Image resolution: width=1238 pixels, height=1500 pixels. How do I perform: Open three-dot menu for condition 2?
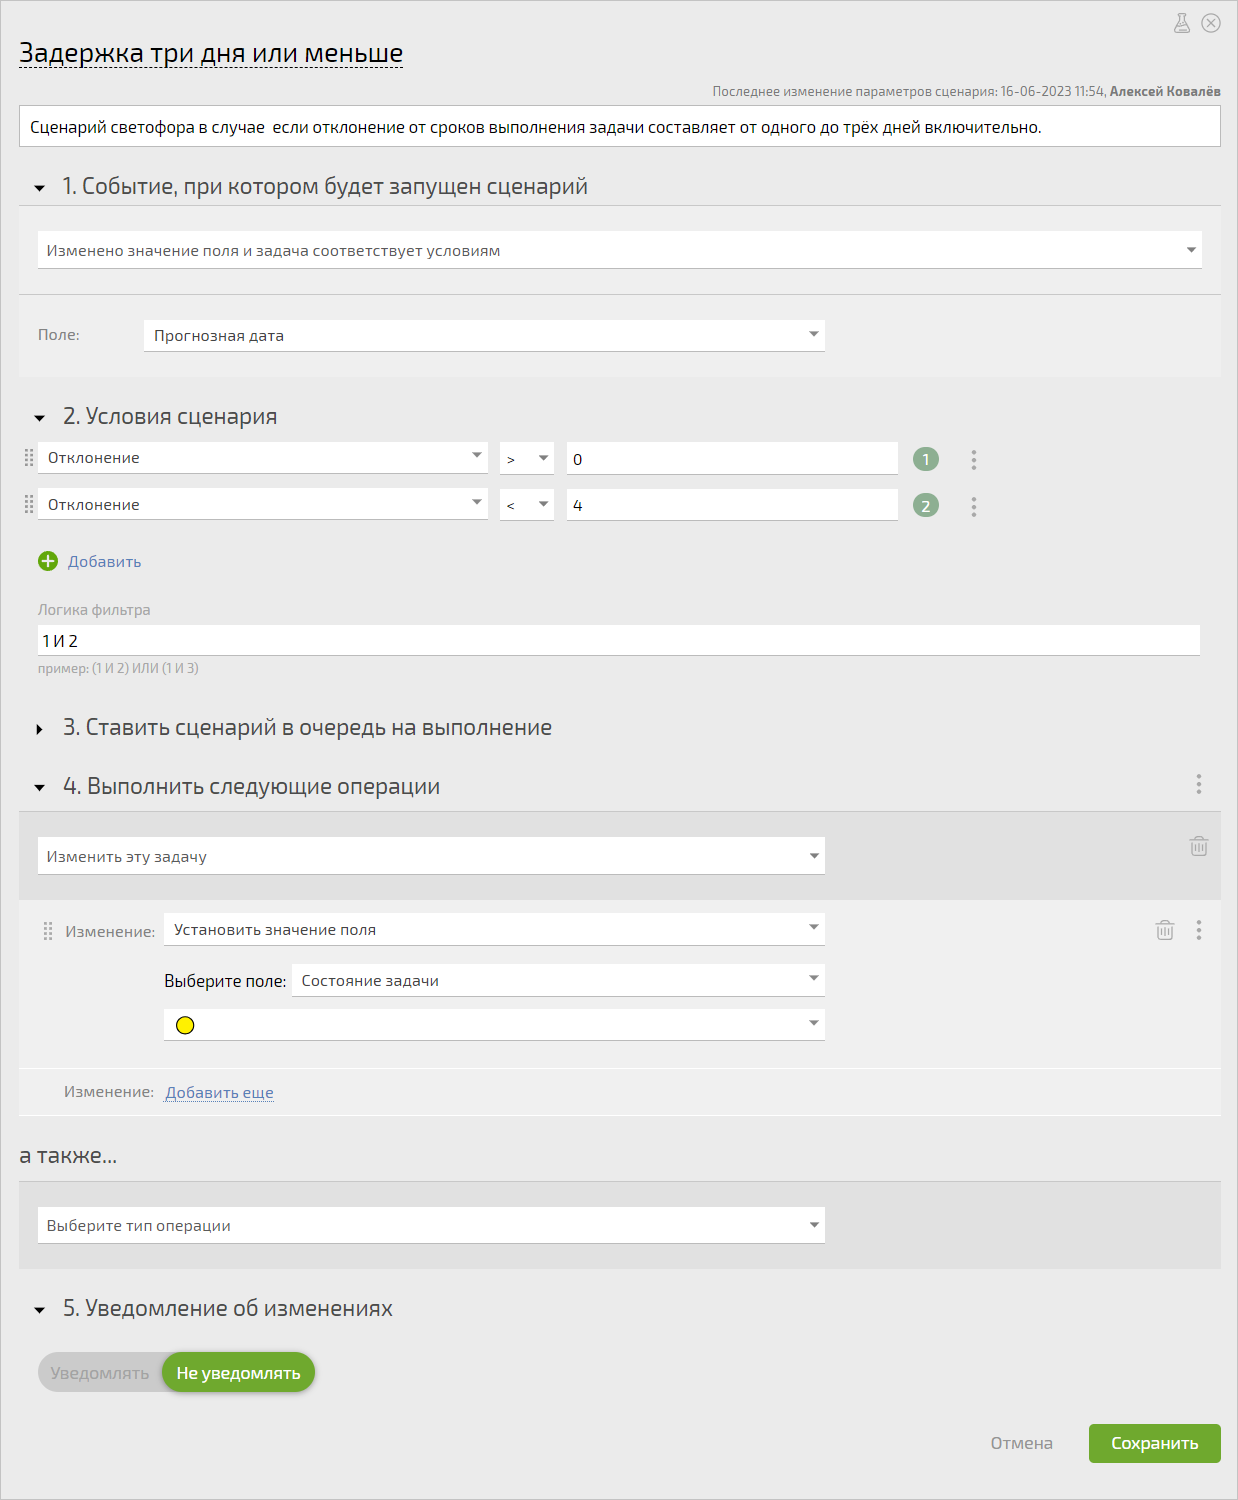pyautogui.click(x=973, y=507)
